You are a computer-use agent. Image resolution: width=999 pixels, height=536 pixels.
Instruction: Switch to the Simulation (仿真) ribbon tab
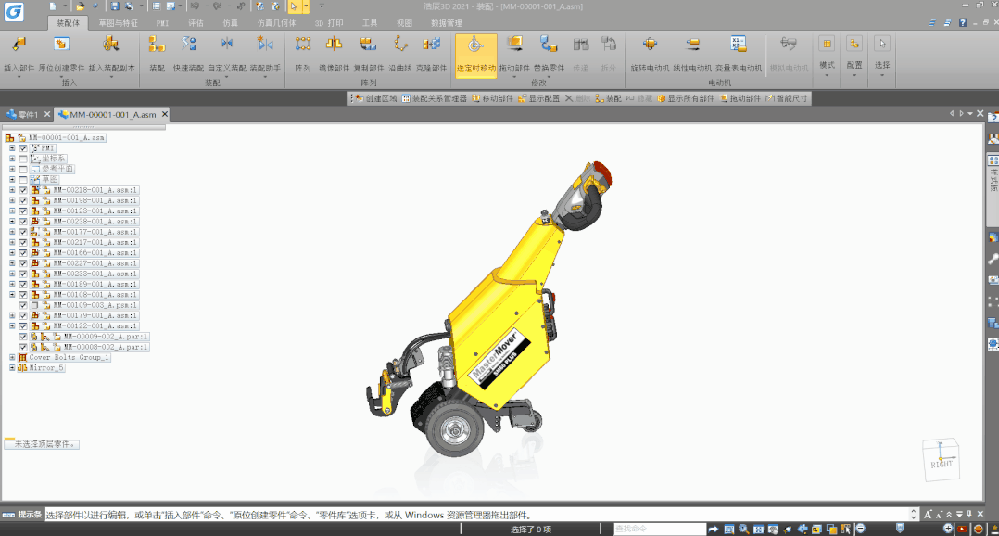[x=230, y=21]
